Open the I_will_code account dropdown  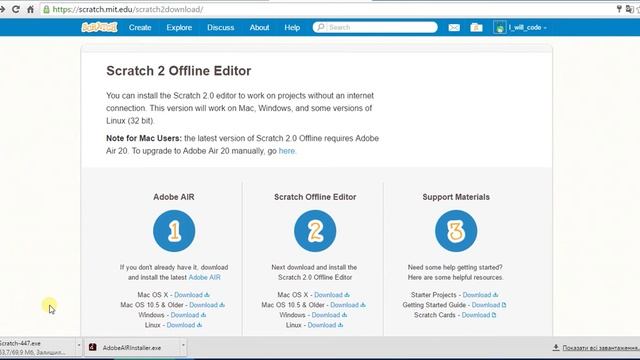(527, 27)
